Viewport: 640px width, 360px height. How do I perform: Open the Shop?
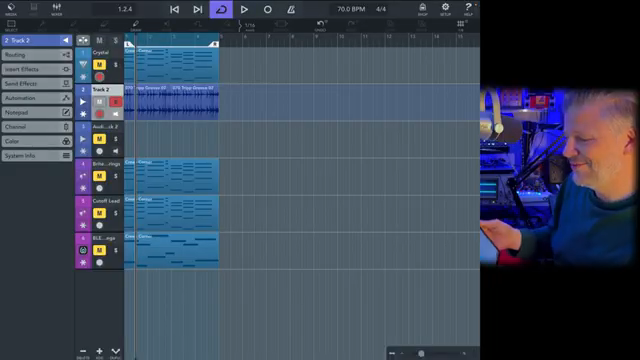coord(422,9)
